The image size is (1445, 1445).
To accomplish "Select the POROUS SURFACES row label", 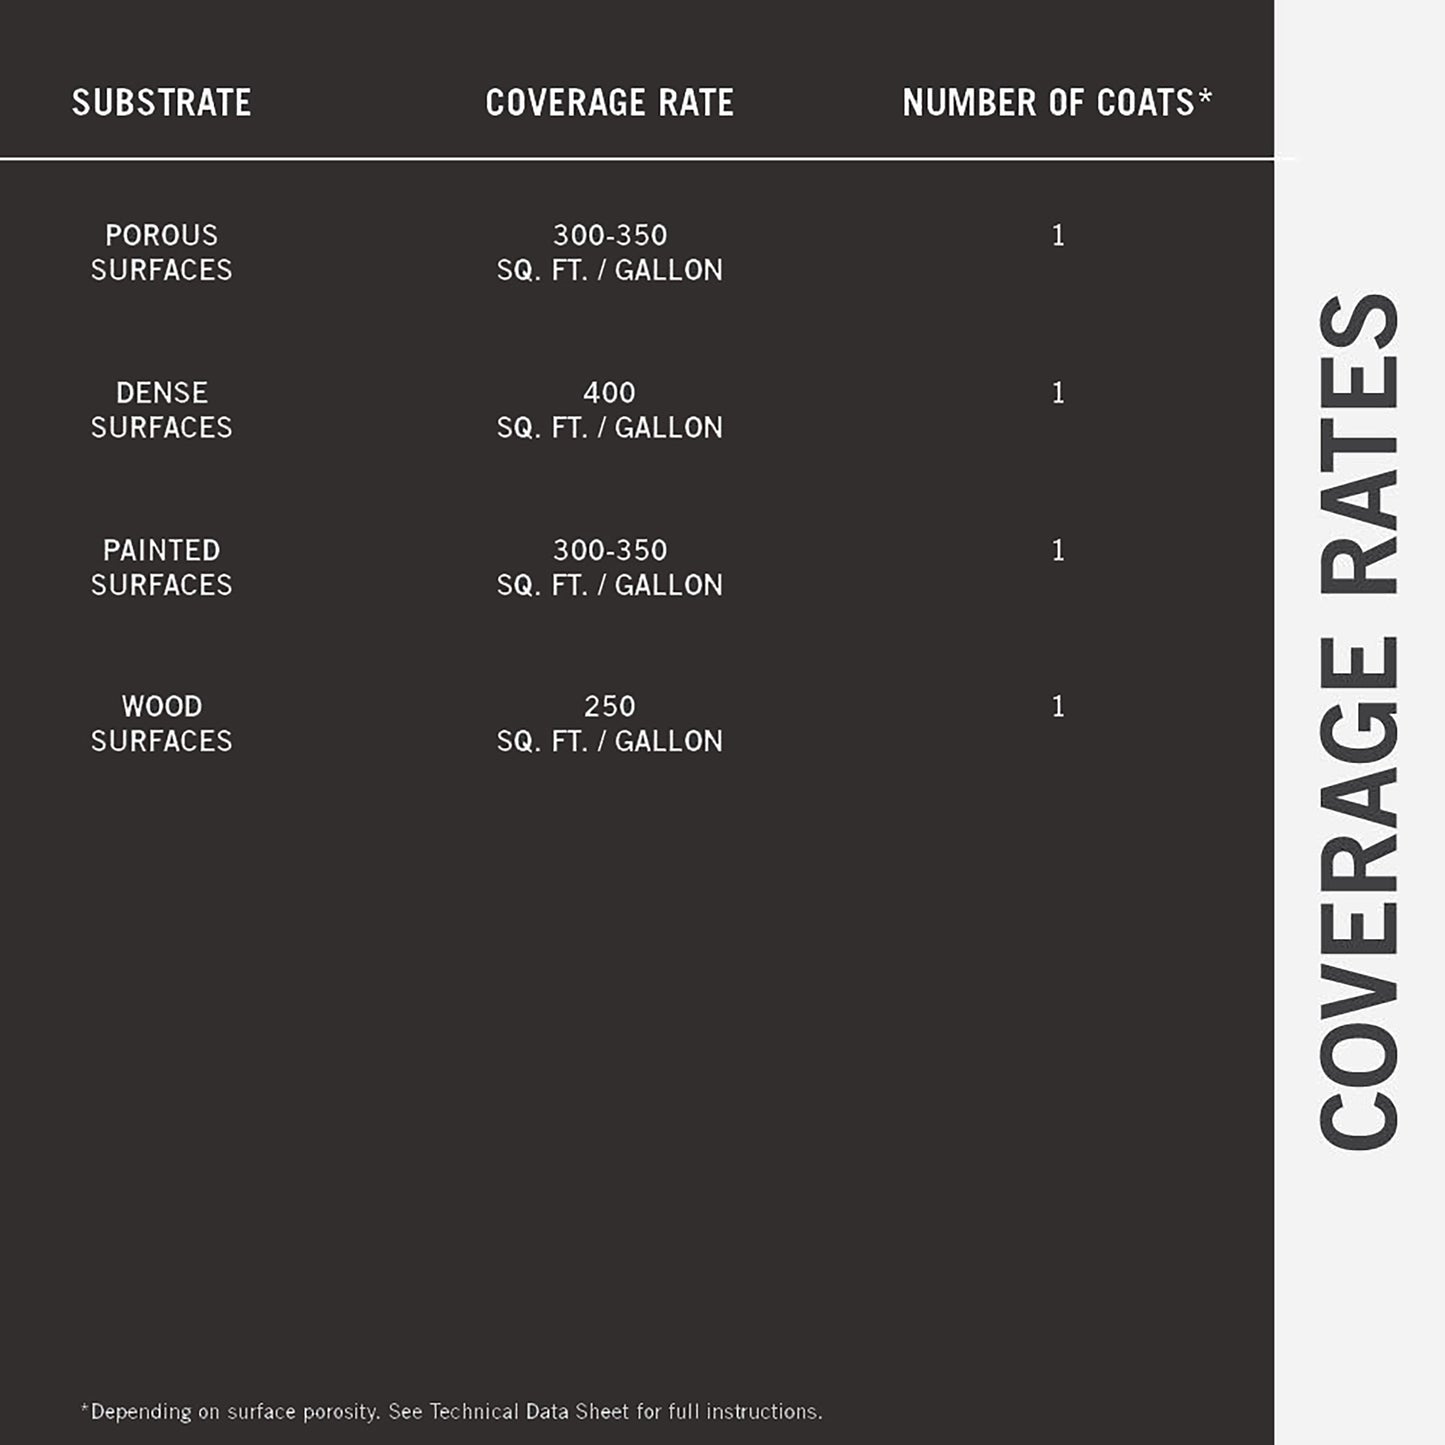I will click(x=161, y=252).
